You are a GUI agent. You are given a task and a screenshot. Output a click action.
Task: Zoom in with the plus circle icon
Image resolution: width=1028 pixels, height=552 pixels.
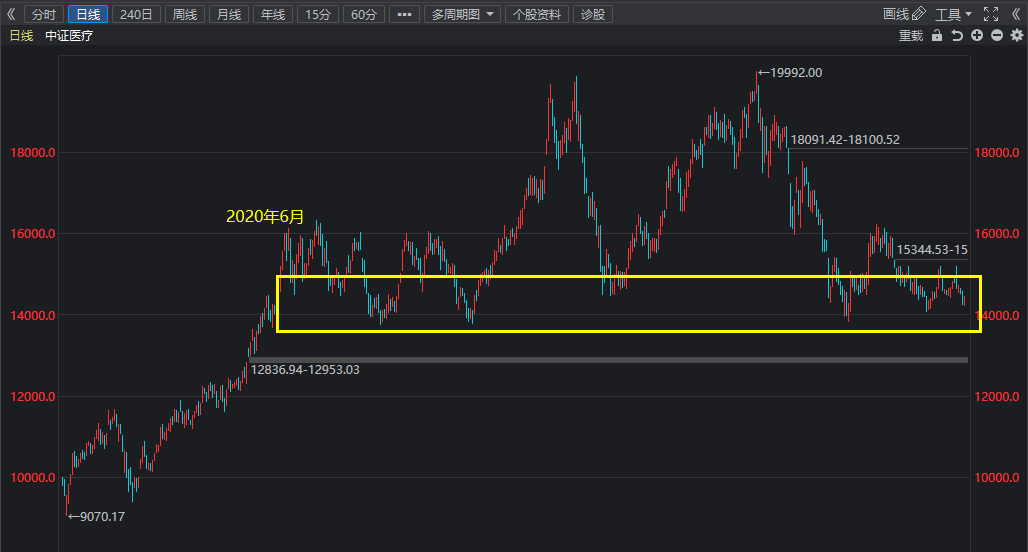tap(977, 35)
